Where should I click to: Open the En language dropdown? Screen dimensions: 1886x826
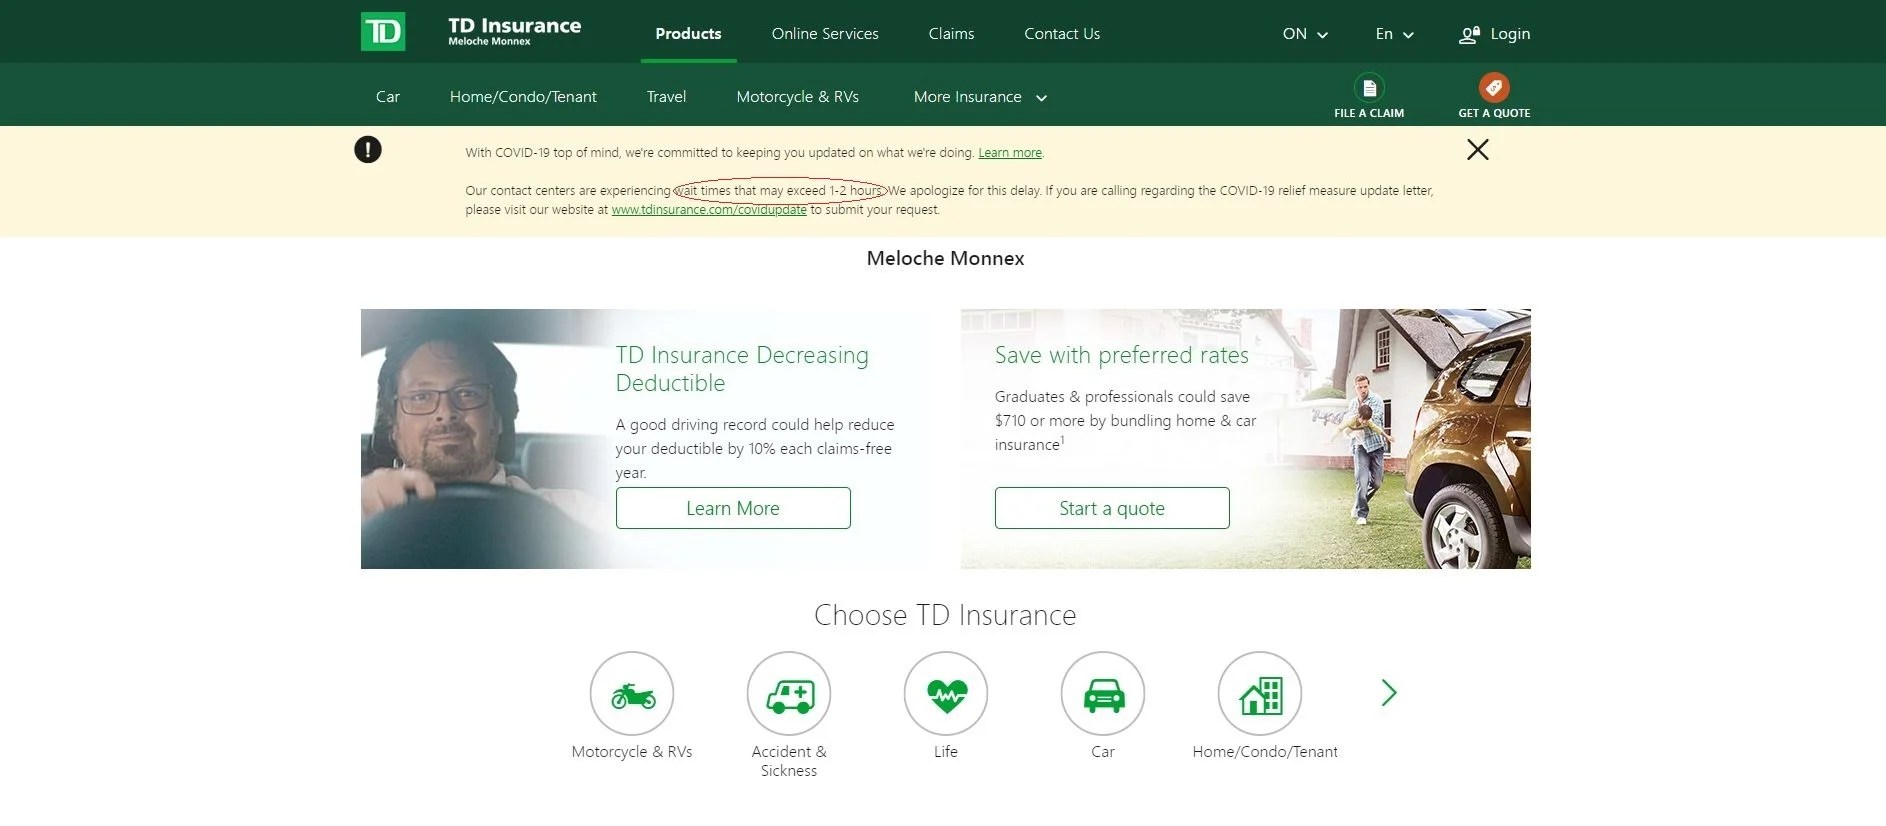click(x=1395, y=34)
